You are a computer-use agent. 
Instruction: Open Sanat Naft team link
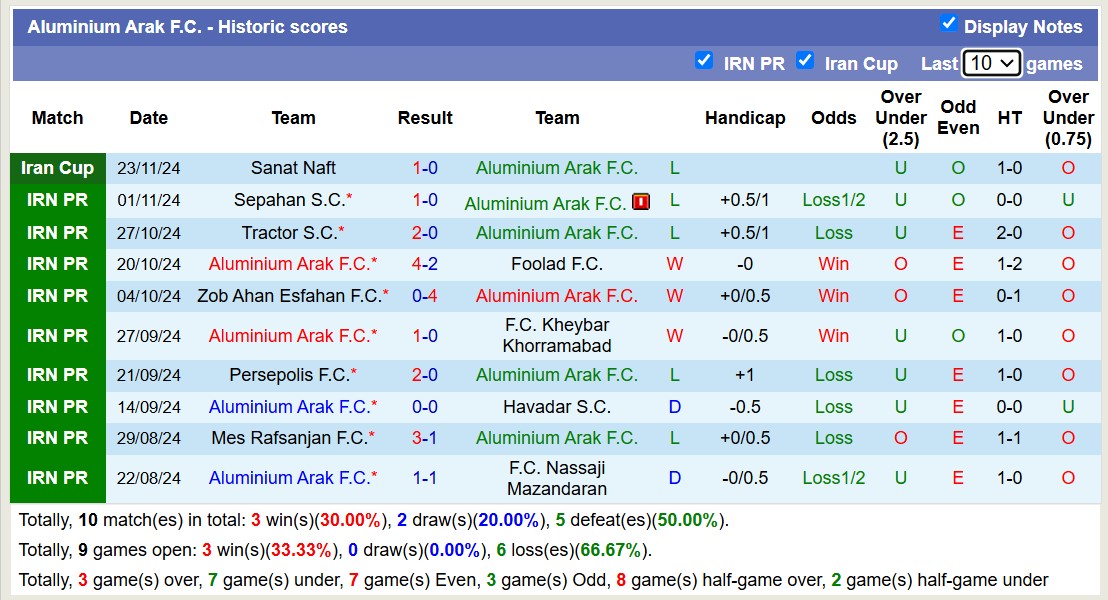(x=293, y=168)
